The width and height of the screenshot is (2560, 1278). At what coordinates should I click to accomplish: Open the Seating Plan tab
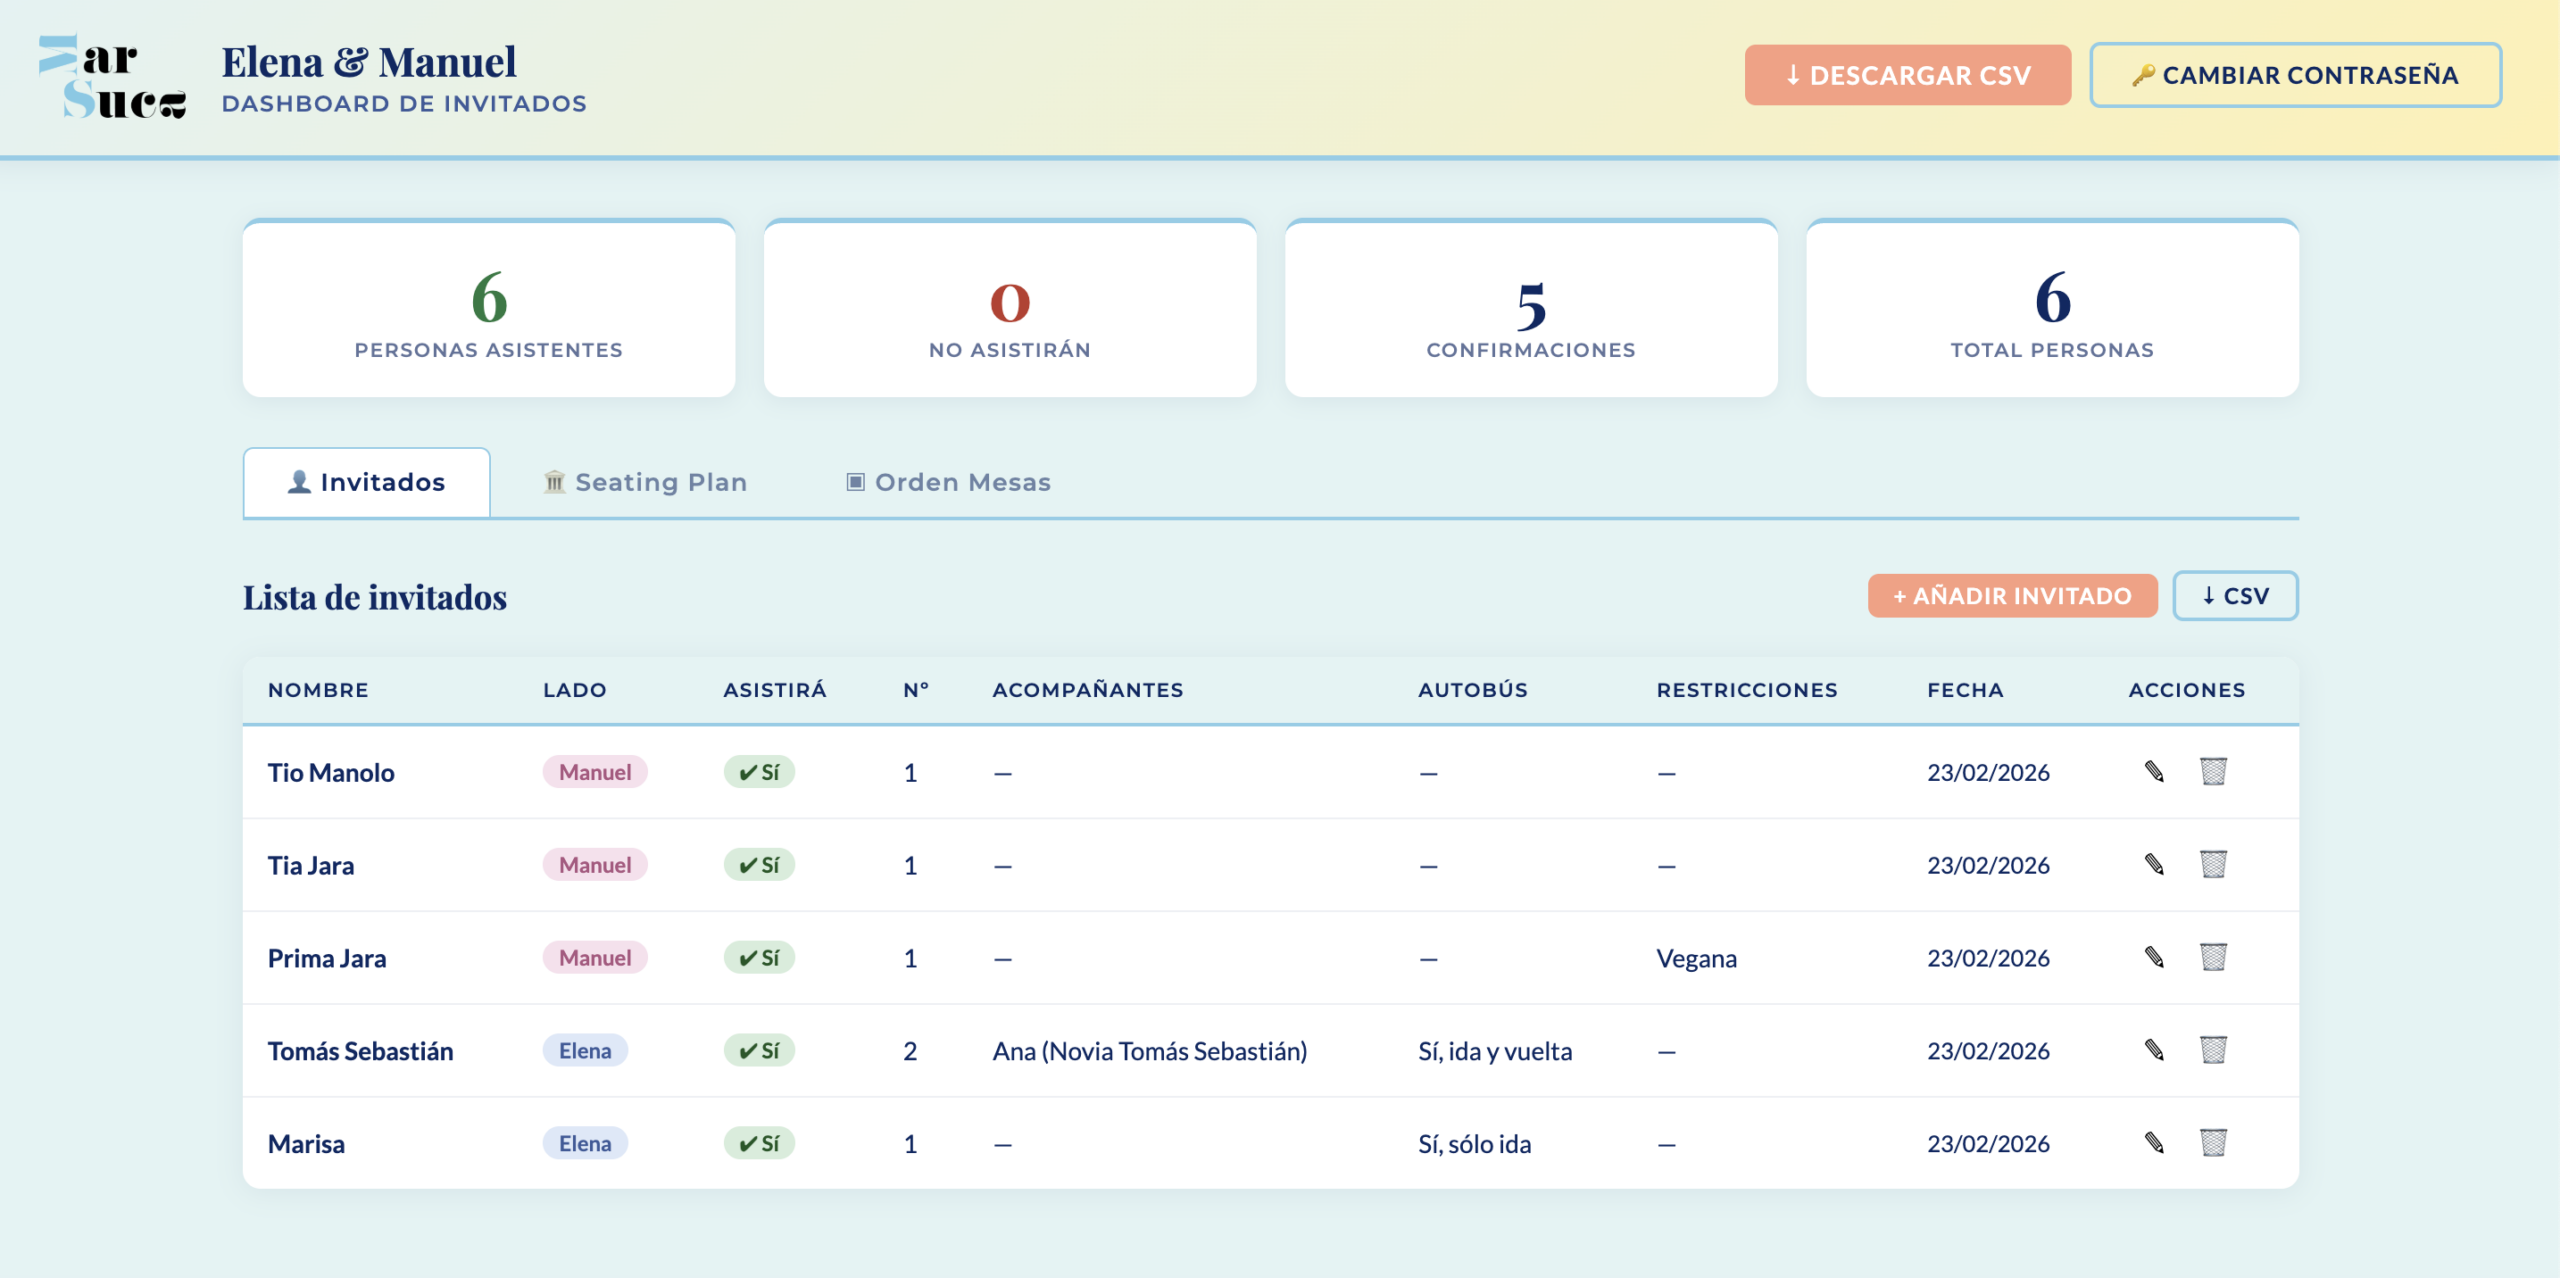click(646, 483)
